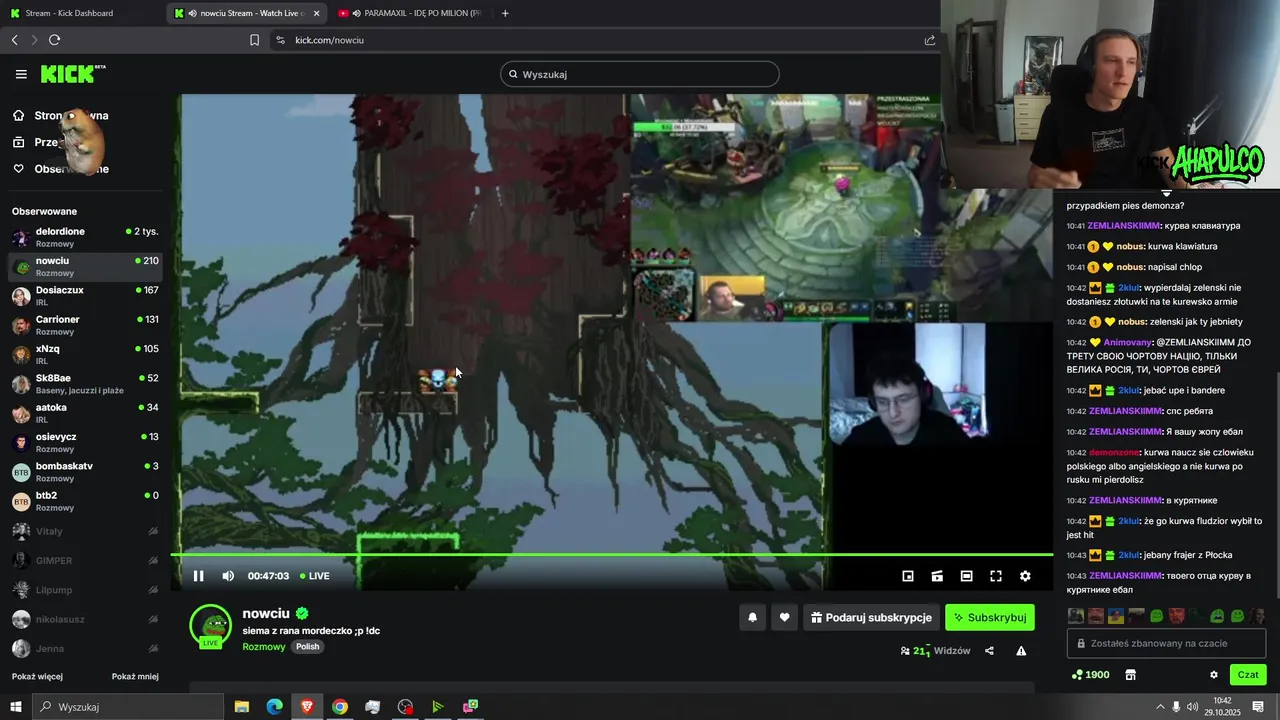Jump to LIVE indicator in player

315,576
